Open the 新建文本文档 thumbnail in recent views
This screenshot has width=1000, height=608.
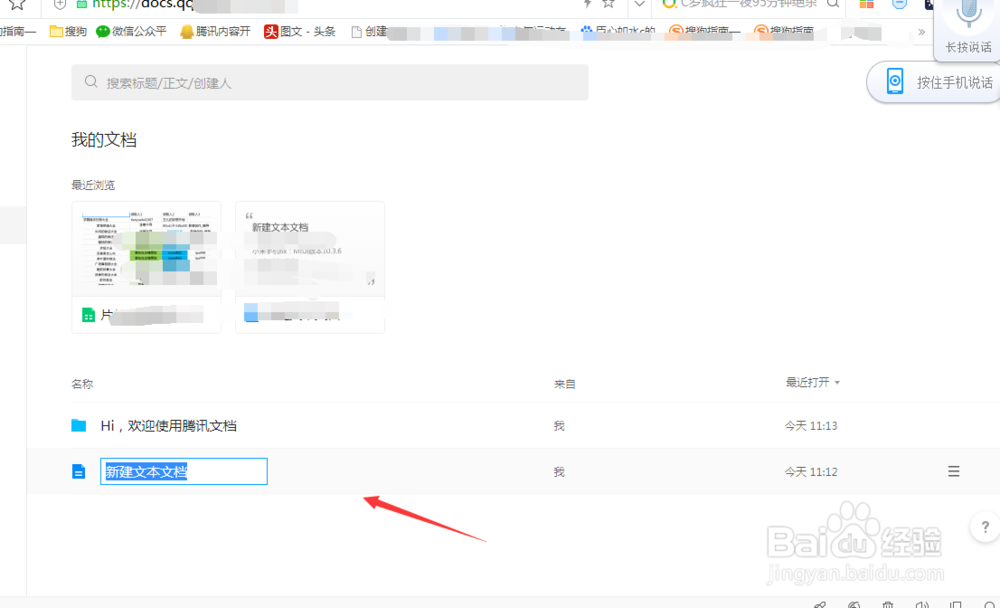pyautogui.click(x=310, y=249)
